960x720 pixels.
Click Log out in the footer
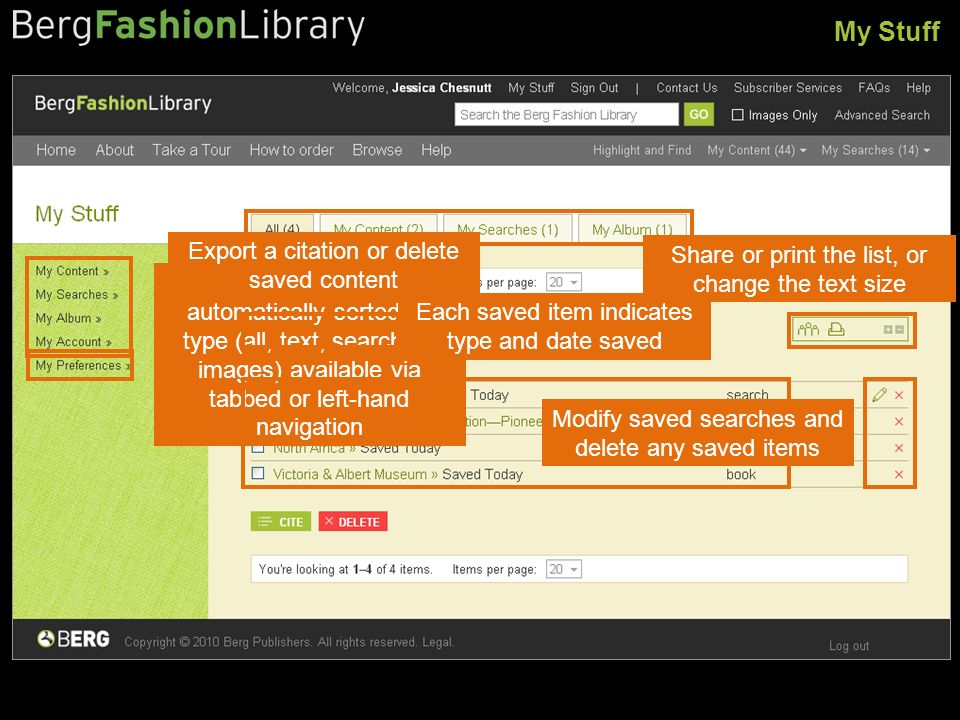pyautogui.click(x=849, y=645)
